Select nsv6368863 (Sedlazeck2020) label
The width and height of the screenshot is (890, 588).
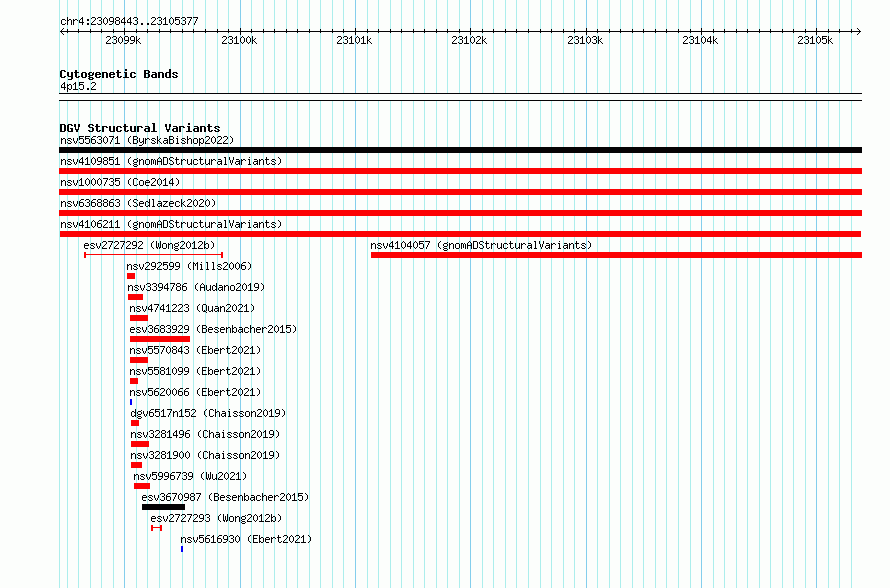(x=138, y=203)
